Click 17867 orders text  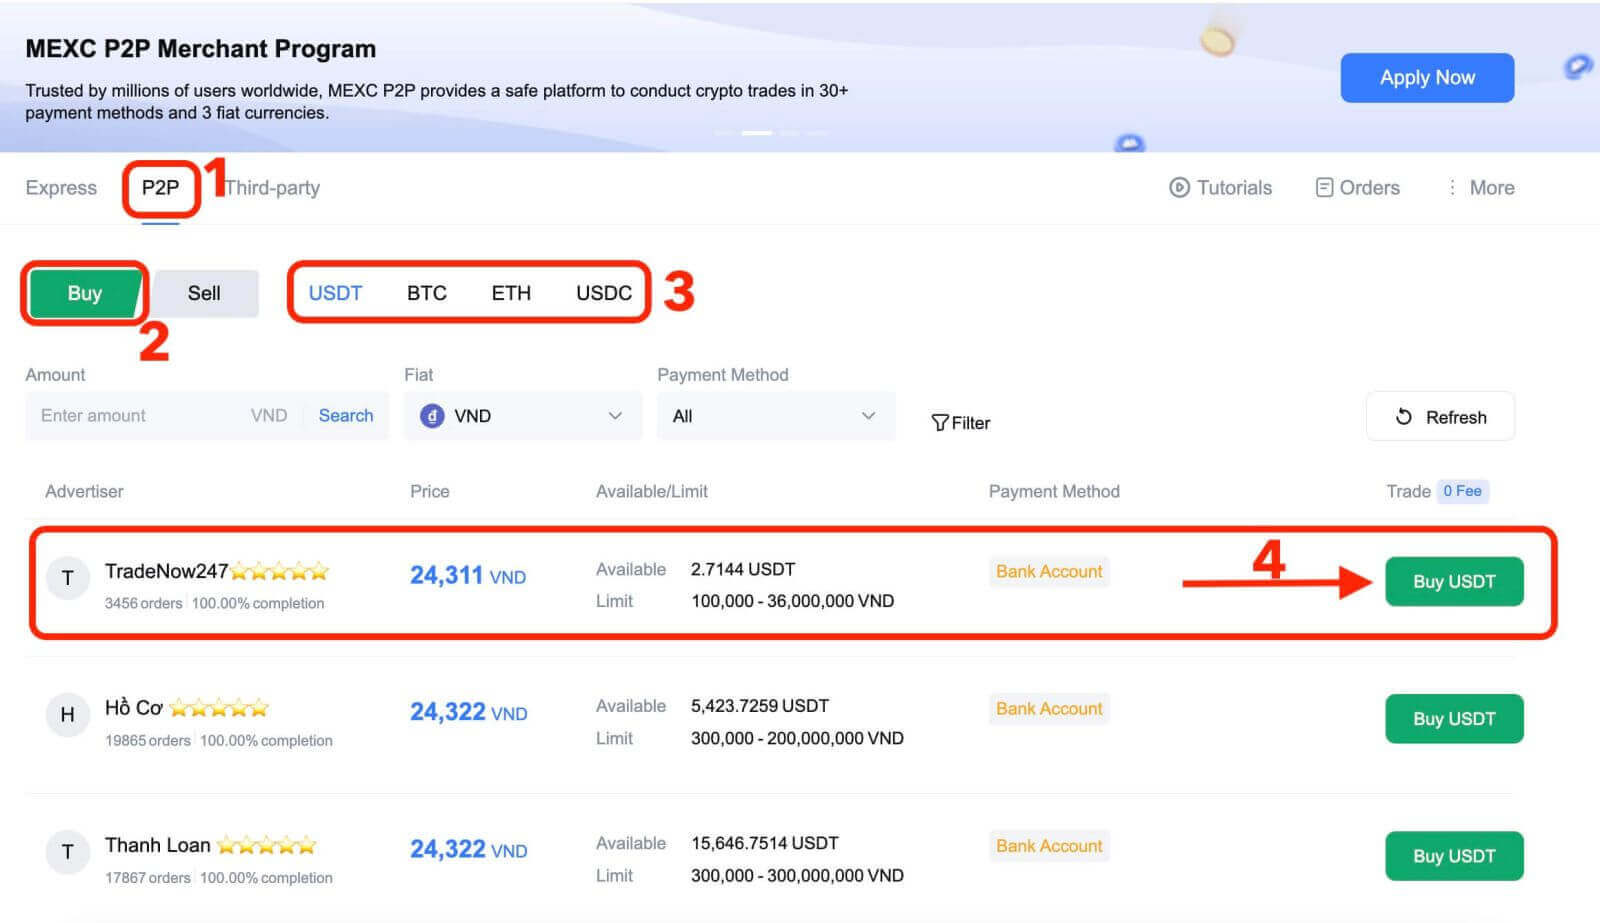148,878
